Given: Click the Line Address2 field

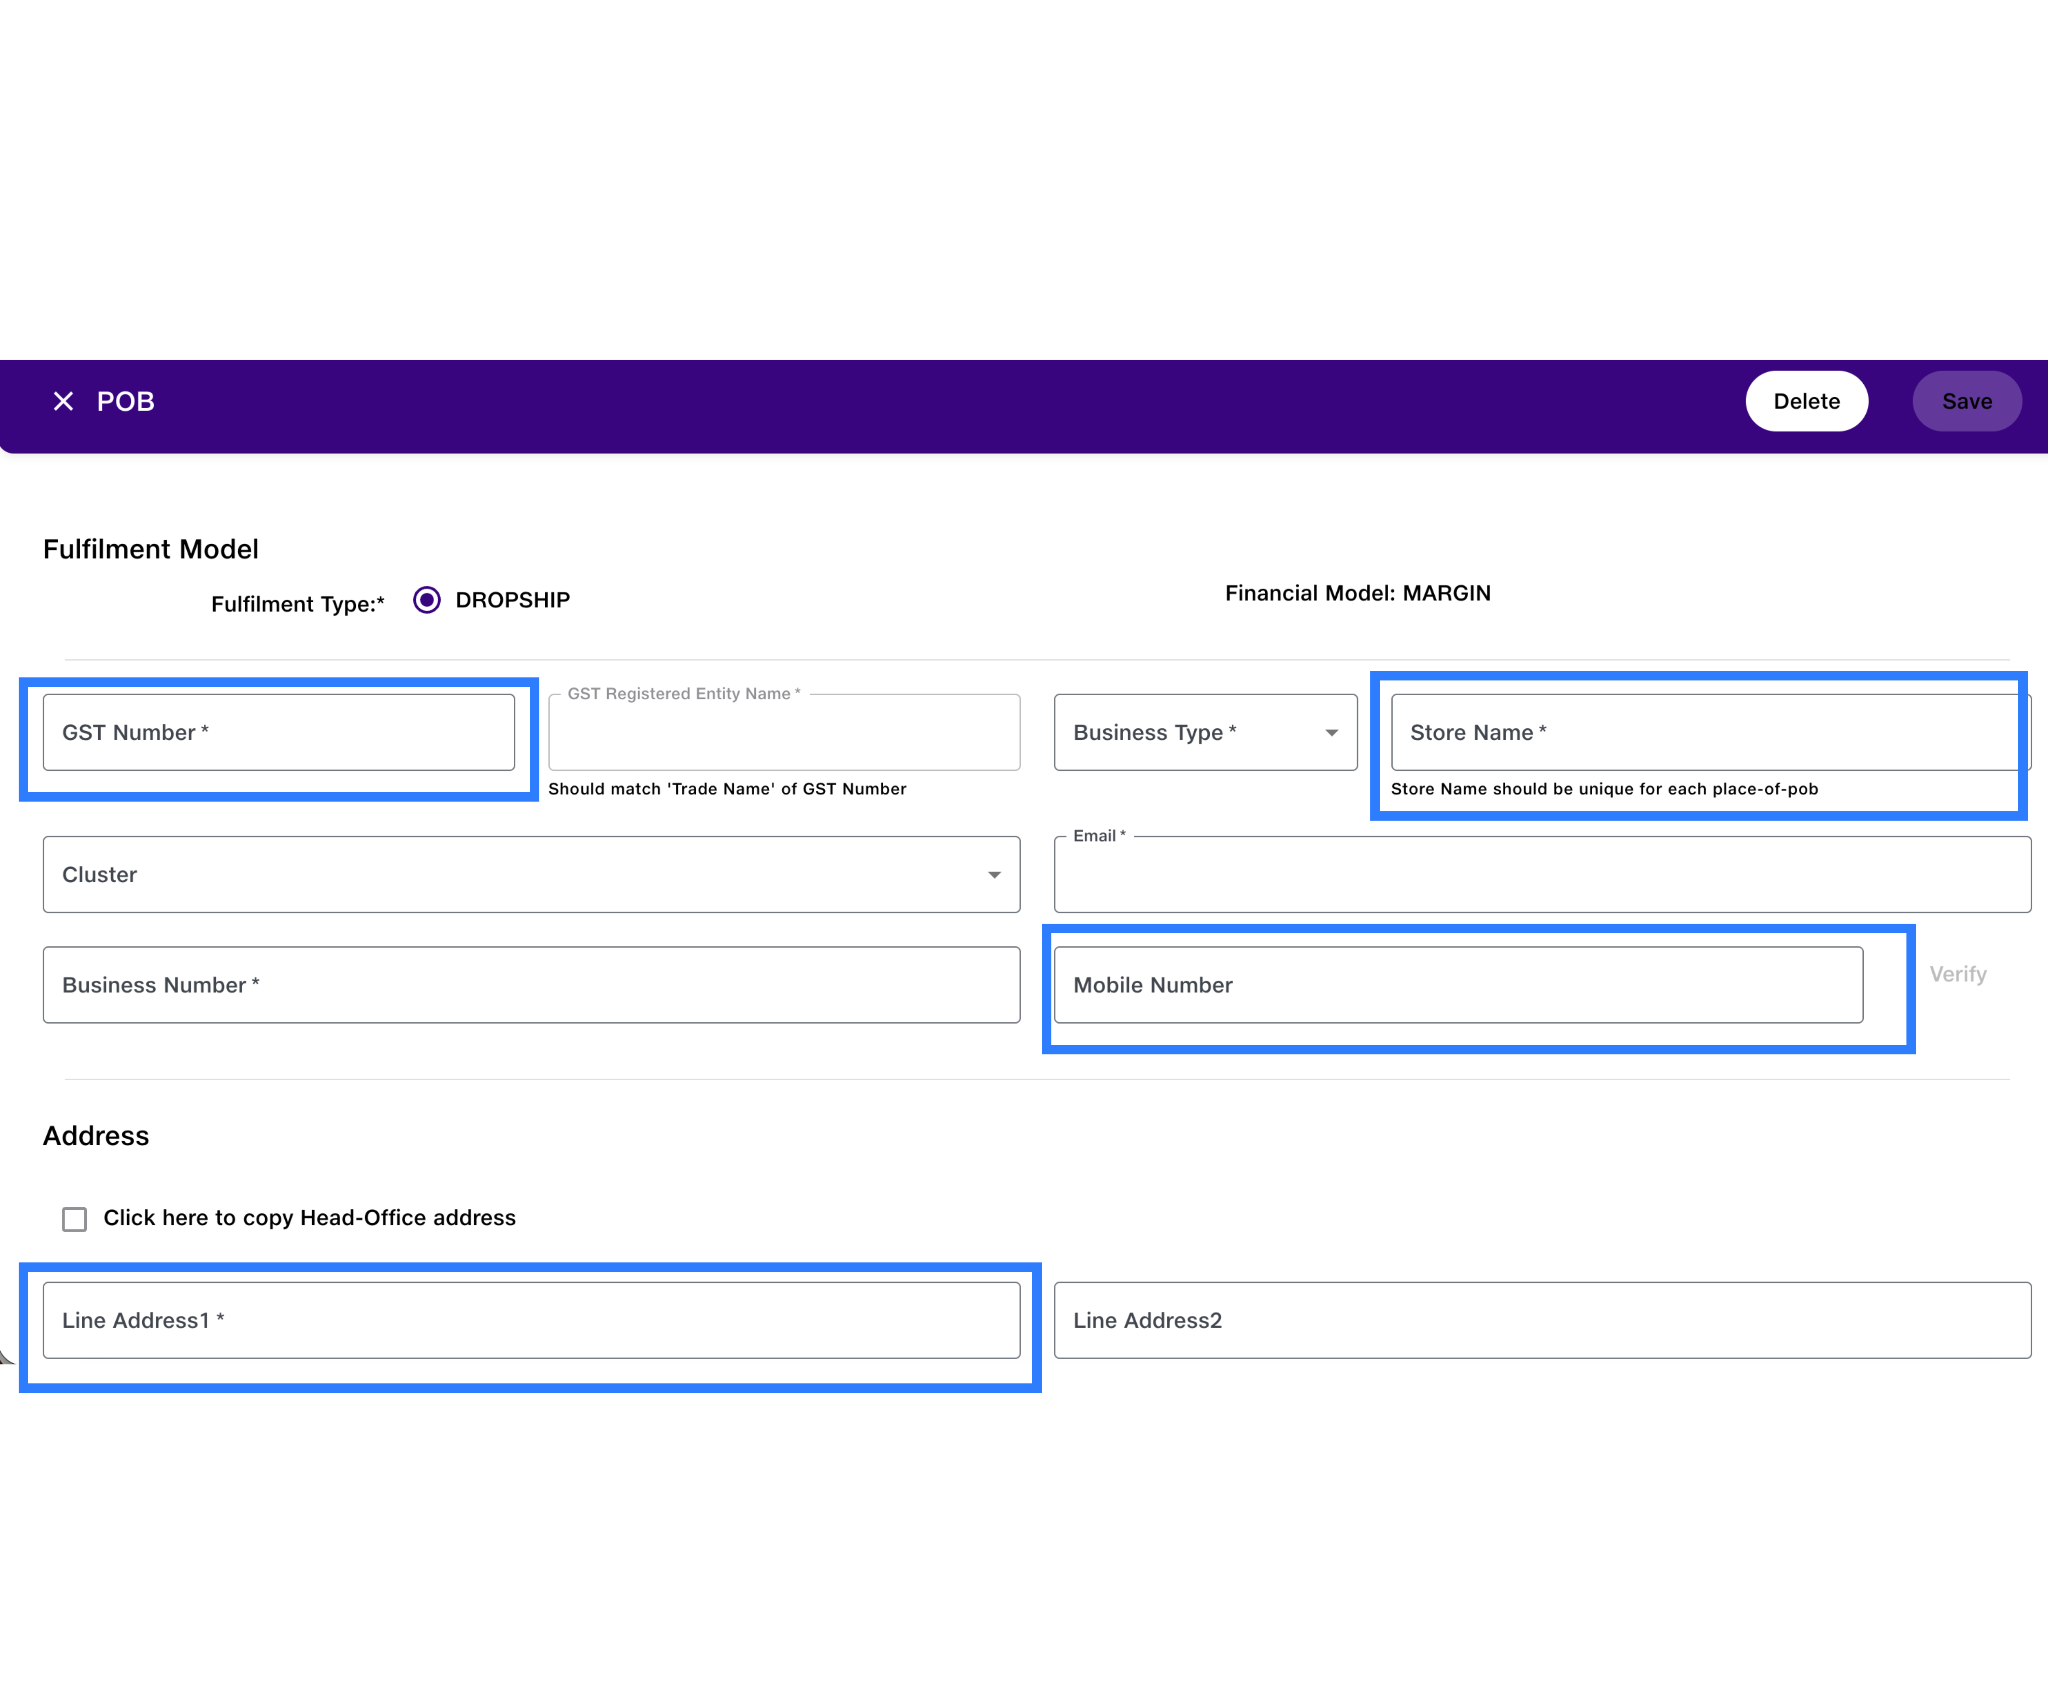Looking at the screenshot, I should 1541,1320.
